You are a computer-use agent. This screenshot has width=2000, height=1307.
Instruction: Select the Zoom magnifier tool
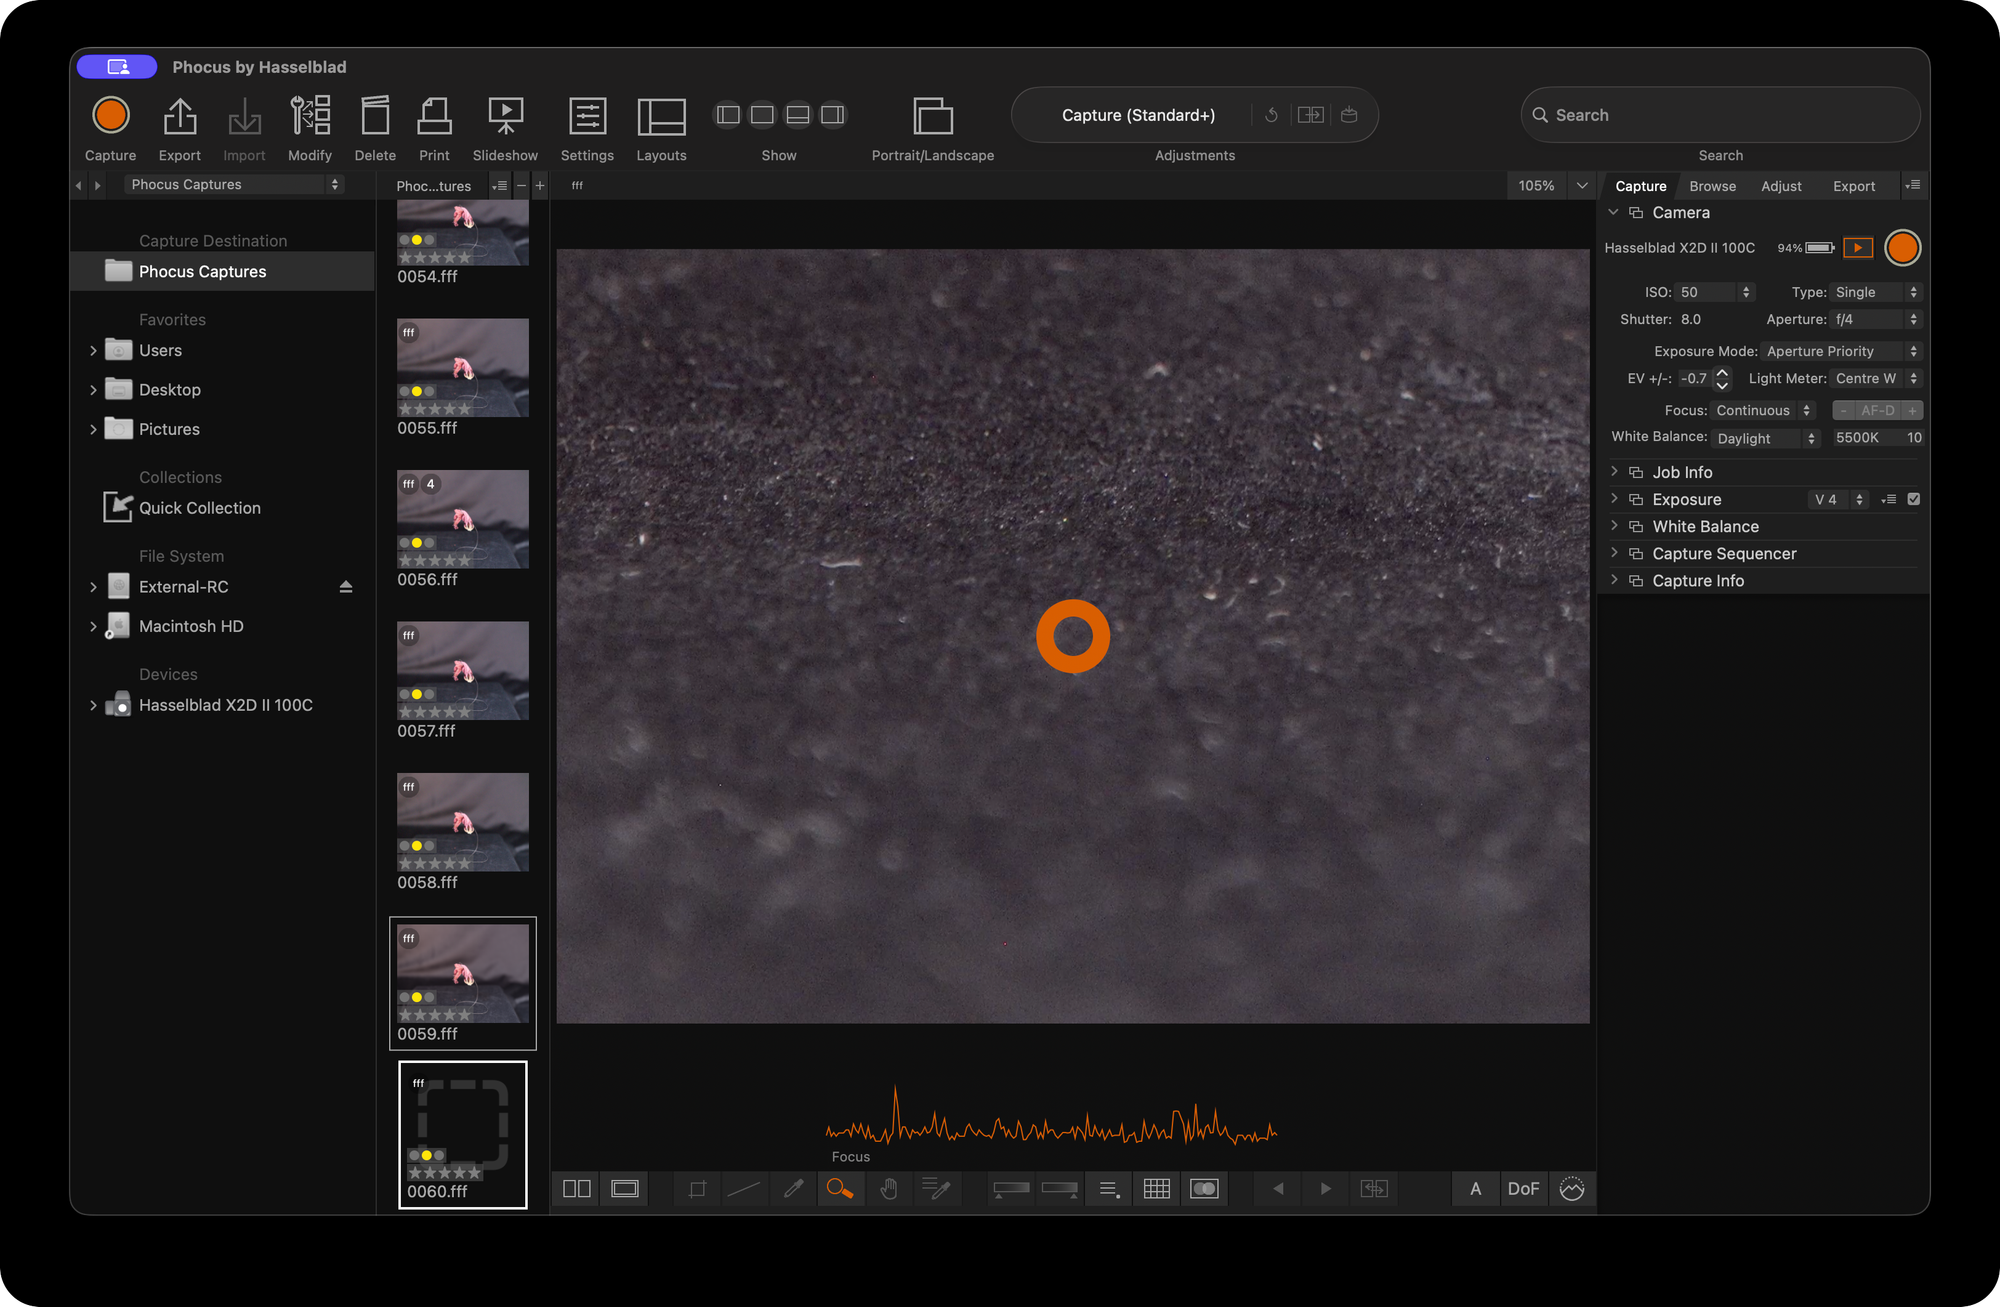click(x=841, y=1189)
